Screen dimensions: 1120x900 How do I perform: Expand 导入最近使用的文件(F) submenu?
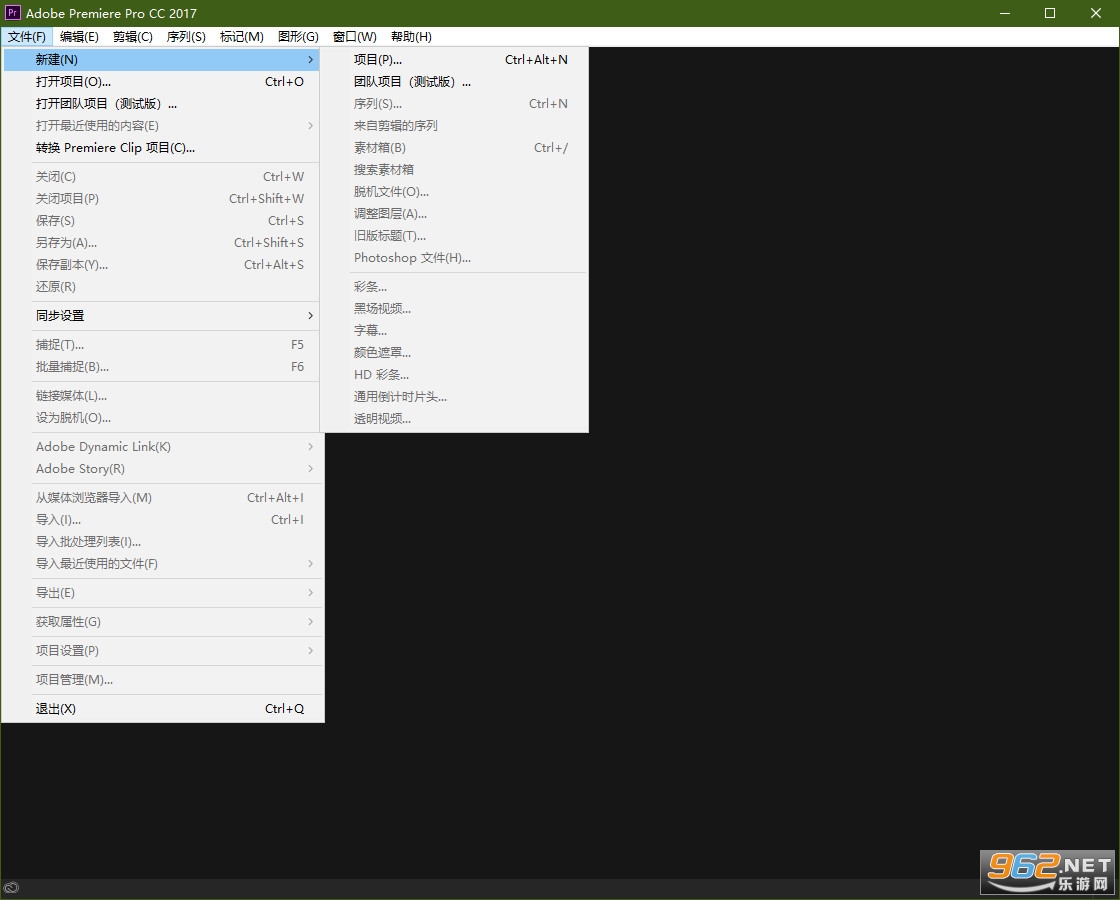coord(161,564)
